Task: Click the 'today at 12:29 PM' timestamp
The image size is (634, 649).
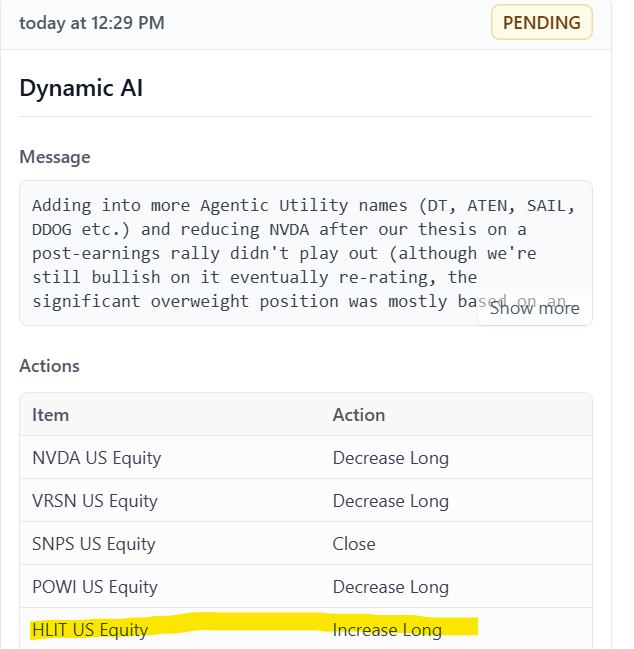Action: (x=92, y=23)
